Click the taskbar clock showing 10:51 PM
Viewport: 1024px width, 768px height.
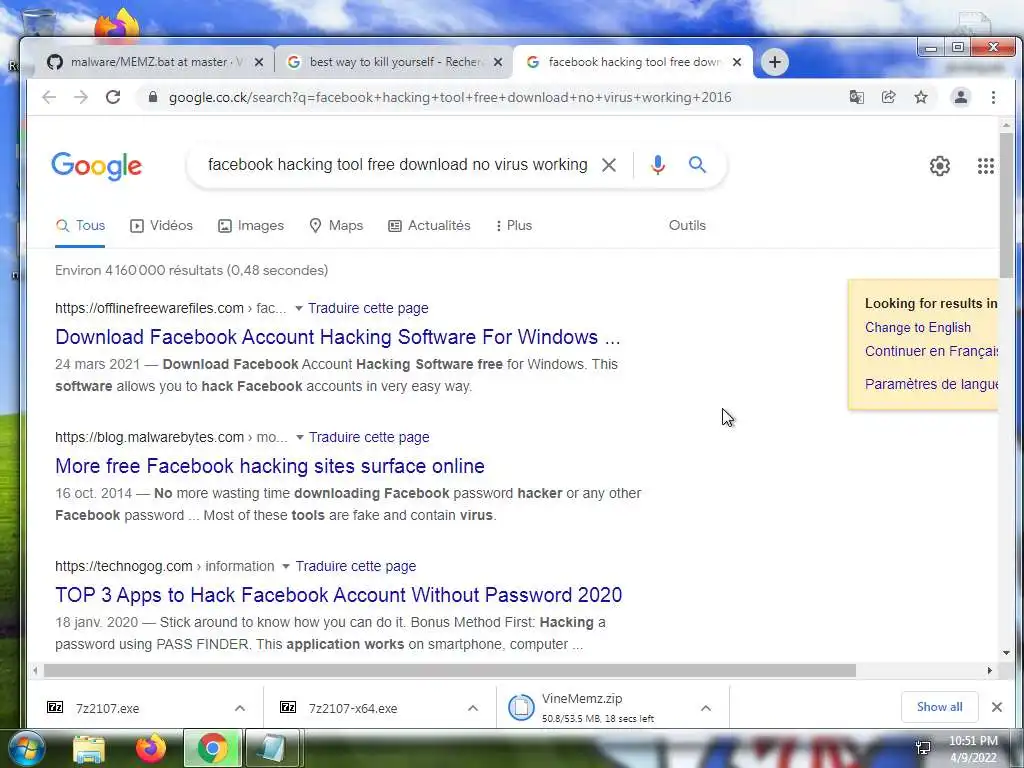[973, 748]
